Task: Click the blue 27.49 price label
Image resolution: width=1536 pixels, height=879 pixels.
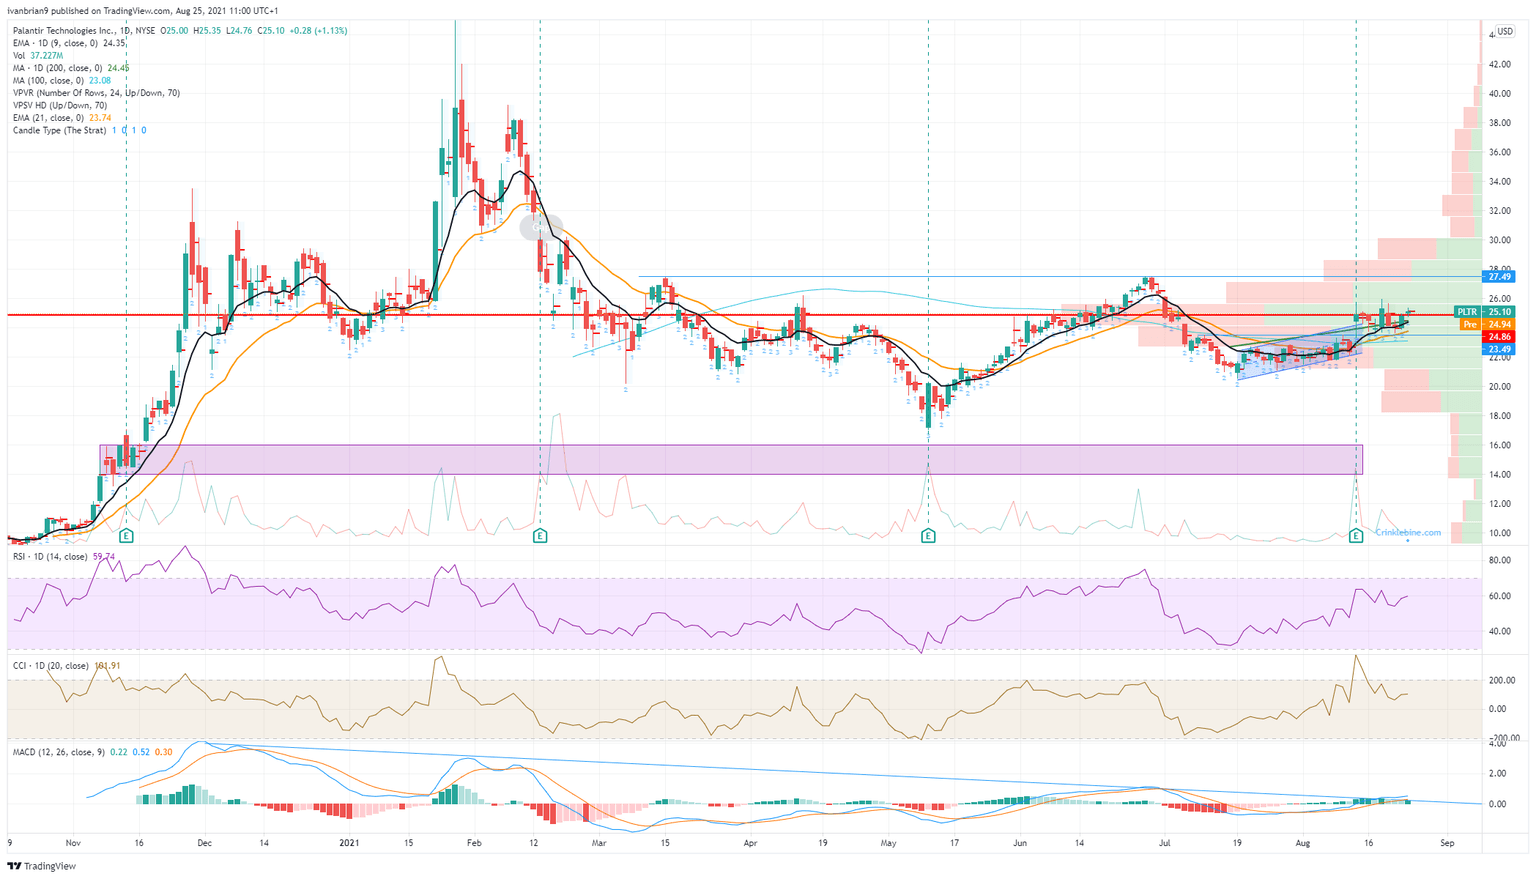Action: 1499,277
